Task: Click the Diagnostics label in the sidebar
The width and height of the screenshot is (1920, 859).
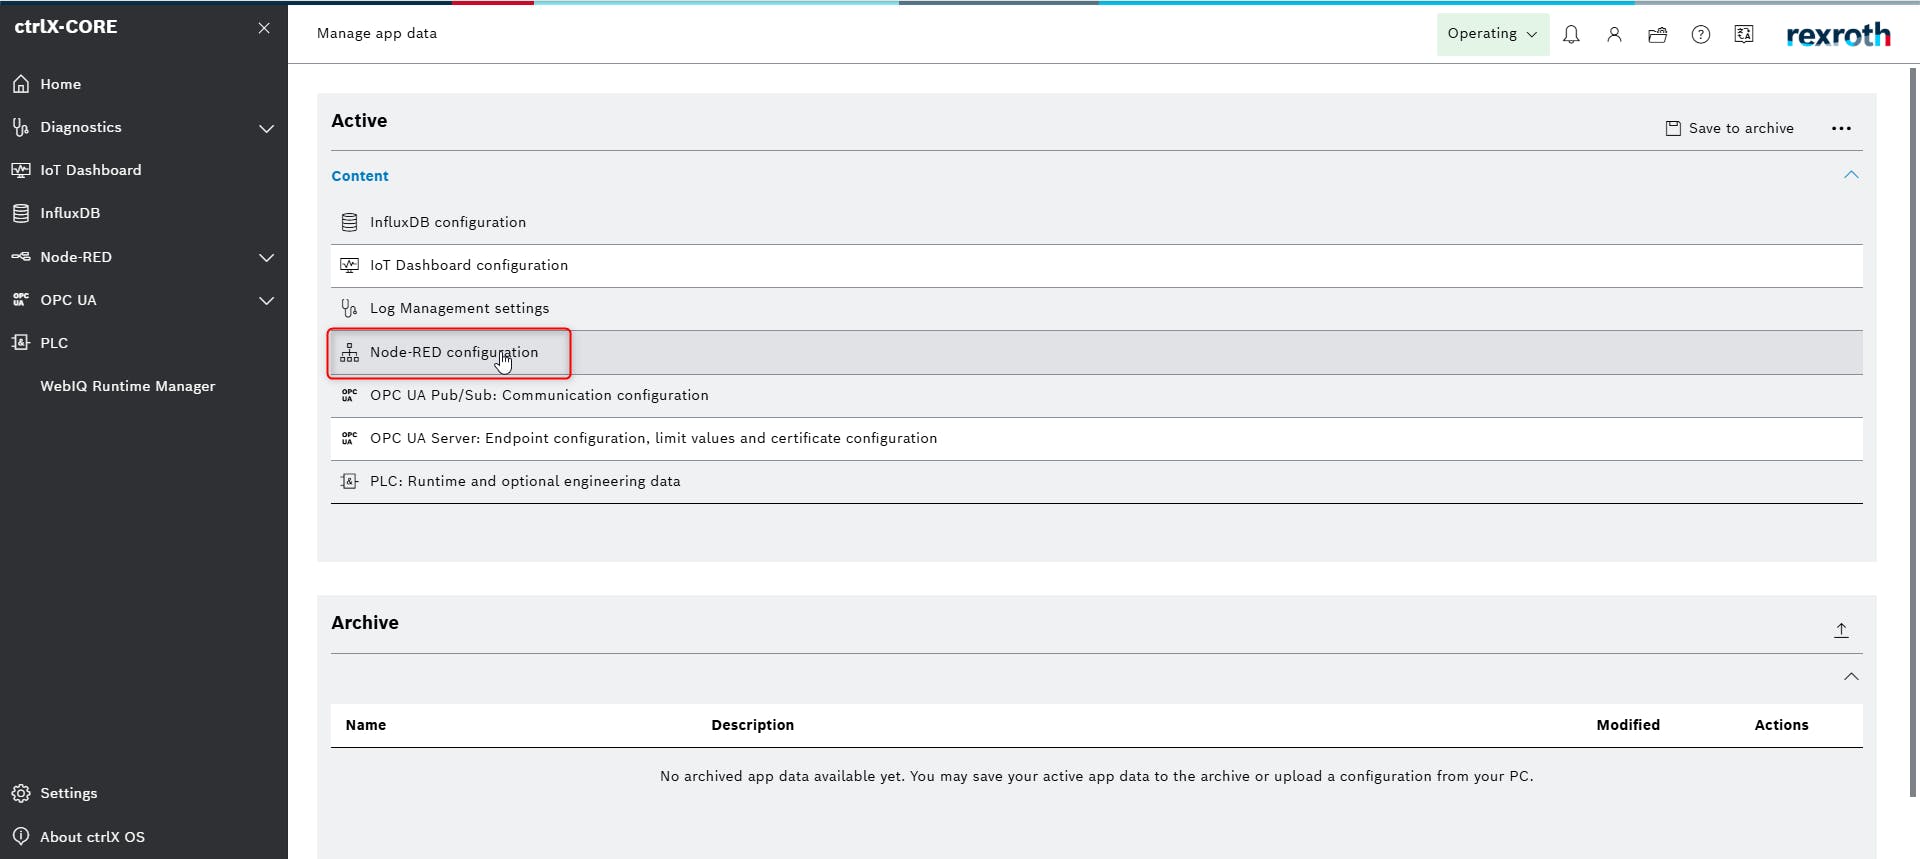Action: (x=81, y=127)
